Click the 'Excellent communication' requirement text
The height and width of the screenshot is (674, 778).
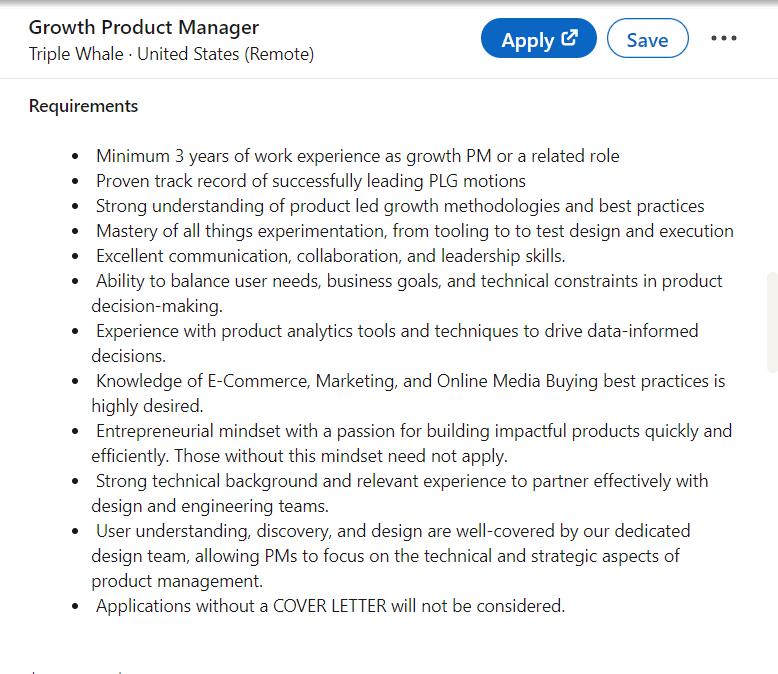click(330, 256)
